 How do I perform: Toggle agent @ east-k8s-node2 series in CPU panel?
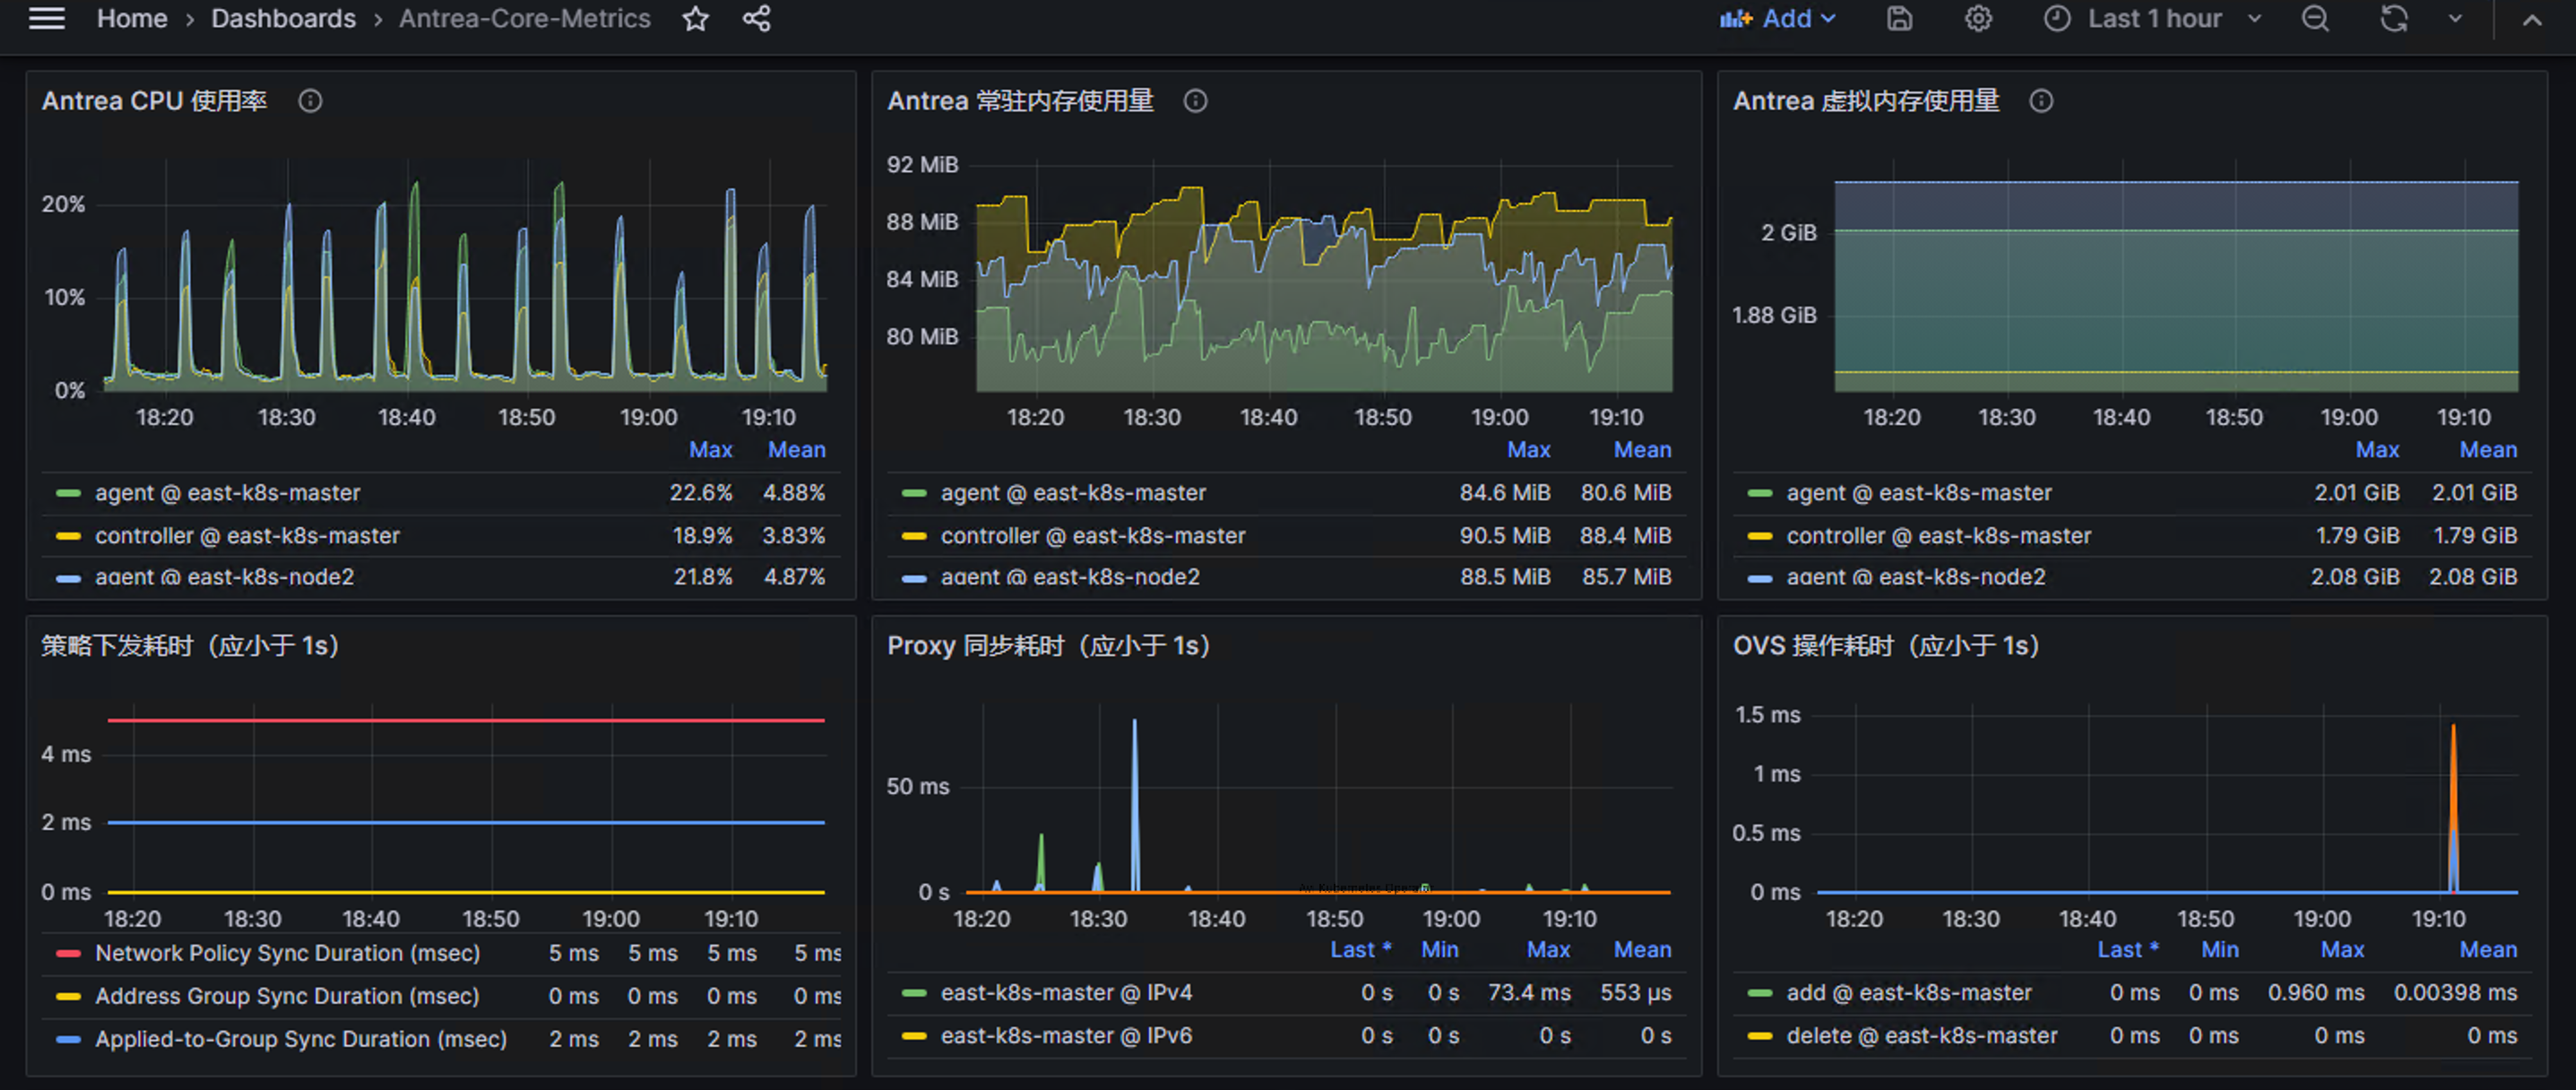tap(224, 577)
